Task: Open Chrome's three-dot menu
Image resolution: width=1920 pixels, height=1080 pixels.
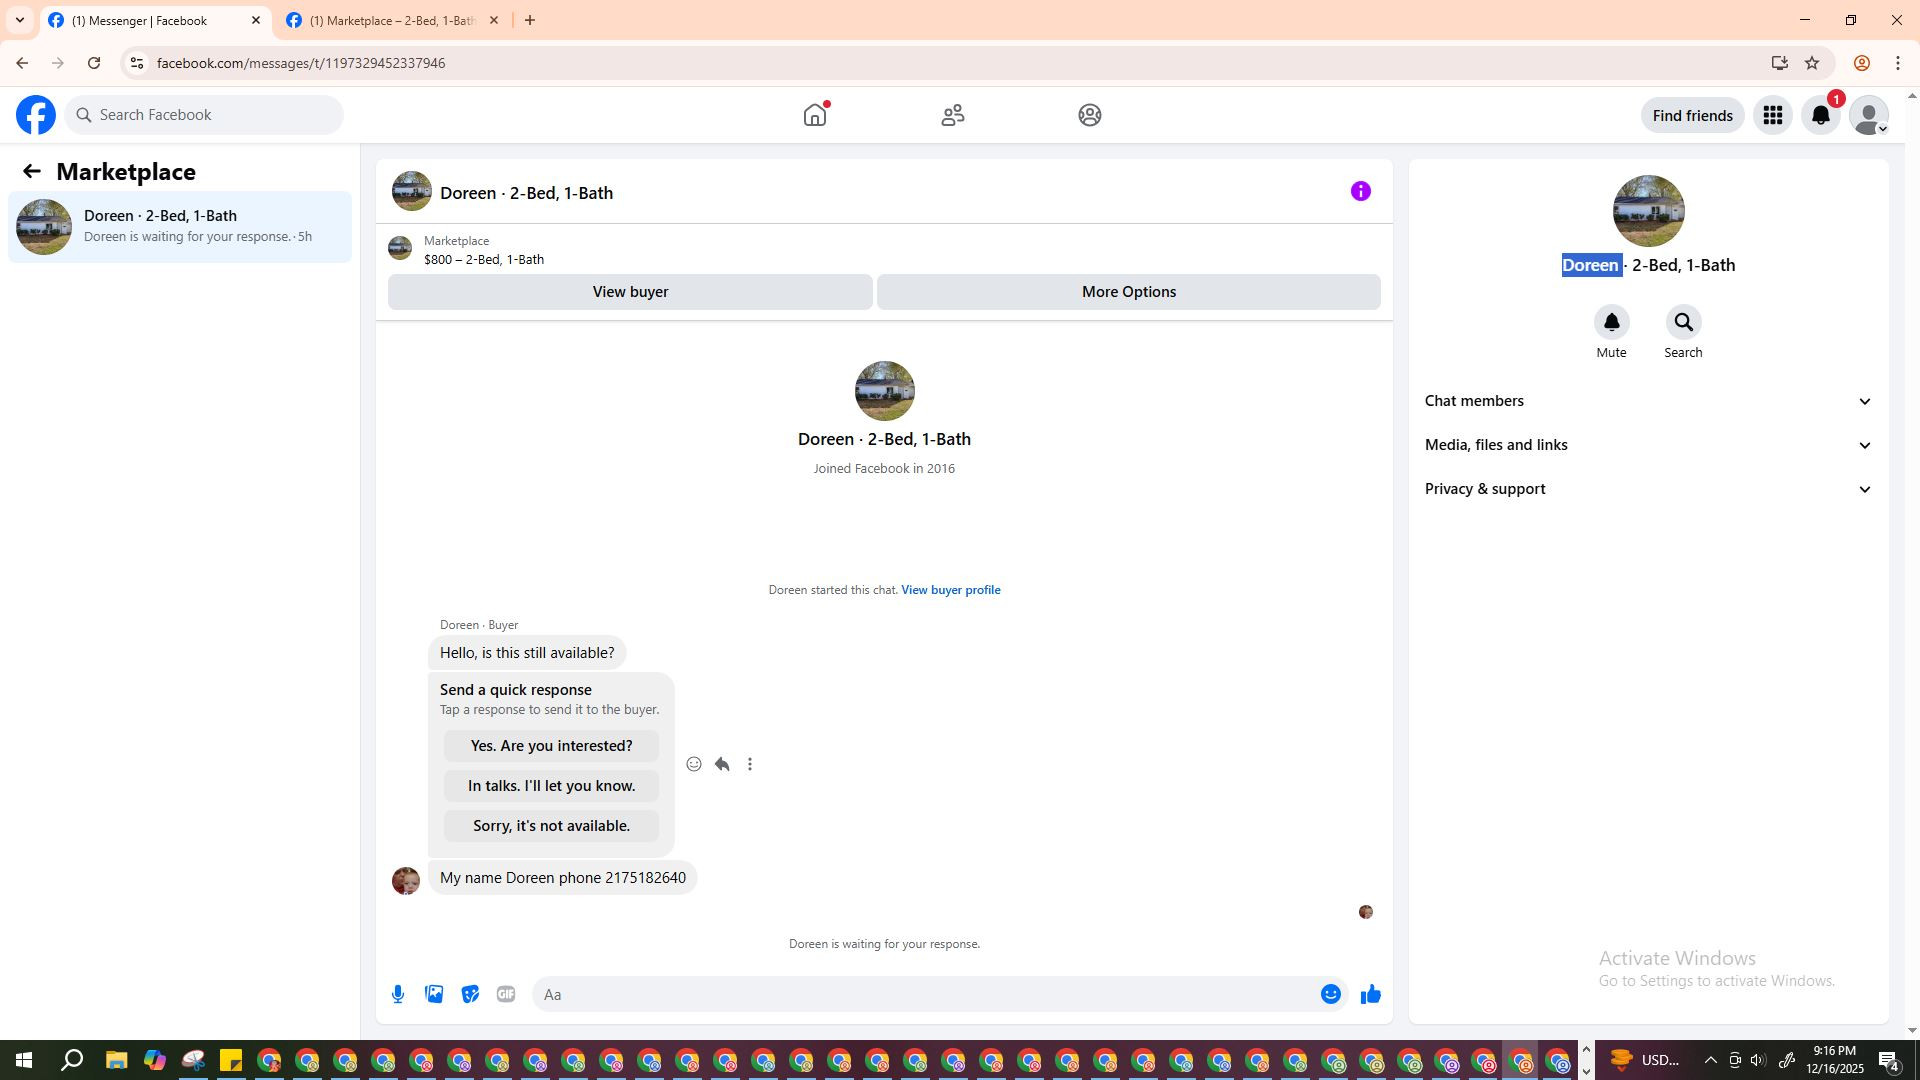Action: [1898, 63]
